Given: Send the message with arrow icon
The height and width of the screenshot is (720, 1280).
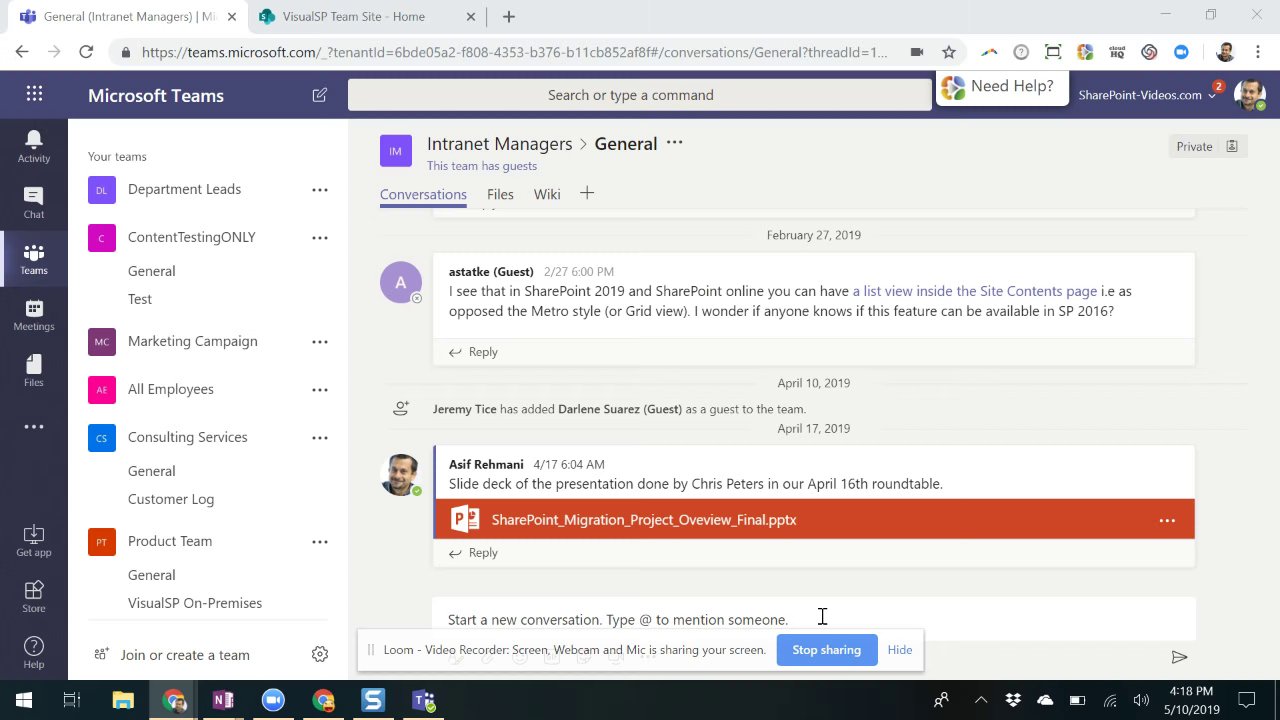Looking at the screenshot, I should 1180,657.
